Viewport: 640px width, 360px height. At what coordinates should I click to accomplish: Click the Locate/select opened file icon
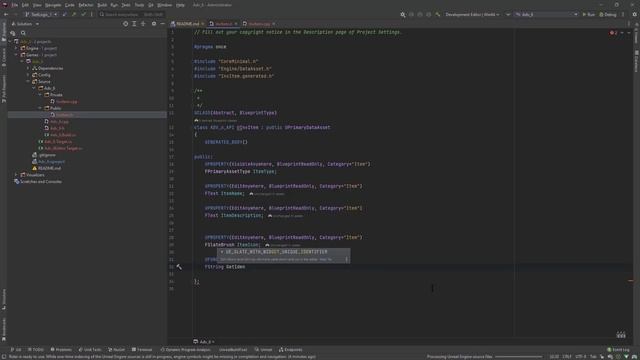[x=125, y=24]
